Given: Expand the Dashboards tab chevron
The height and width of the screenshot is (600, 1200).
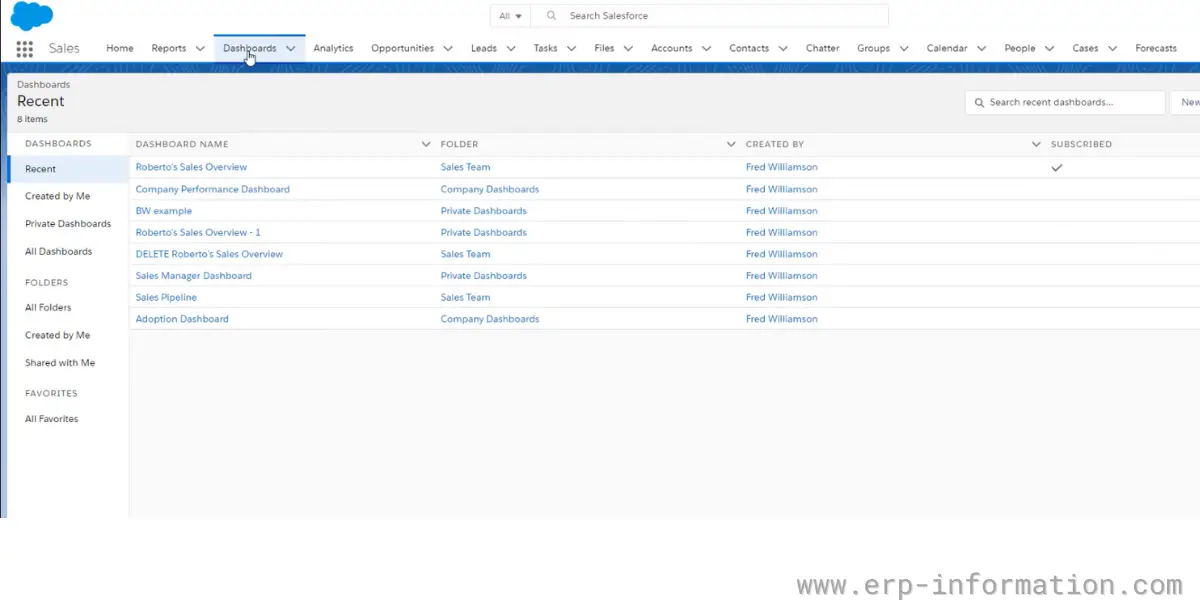Looking at the screenshot, I should pyautogui.click(x=291, y=48).
